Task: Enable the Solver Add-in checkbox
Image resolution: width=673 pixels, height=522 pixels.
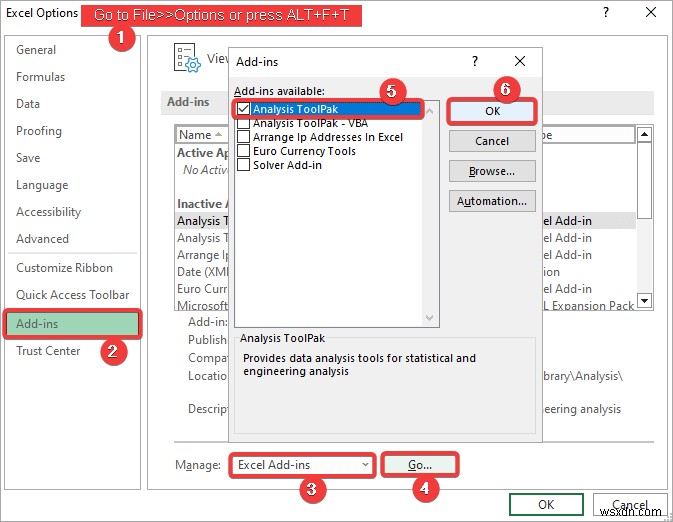Action: [x=243, y=165]
